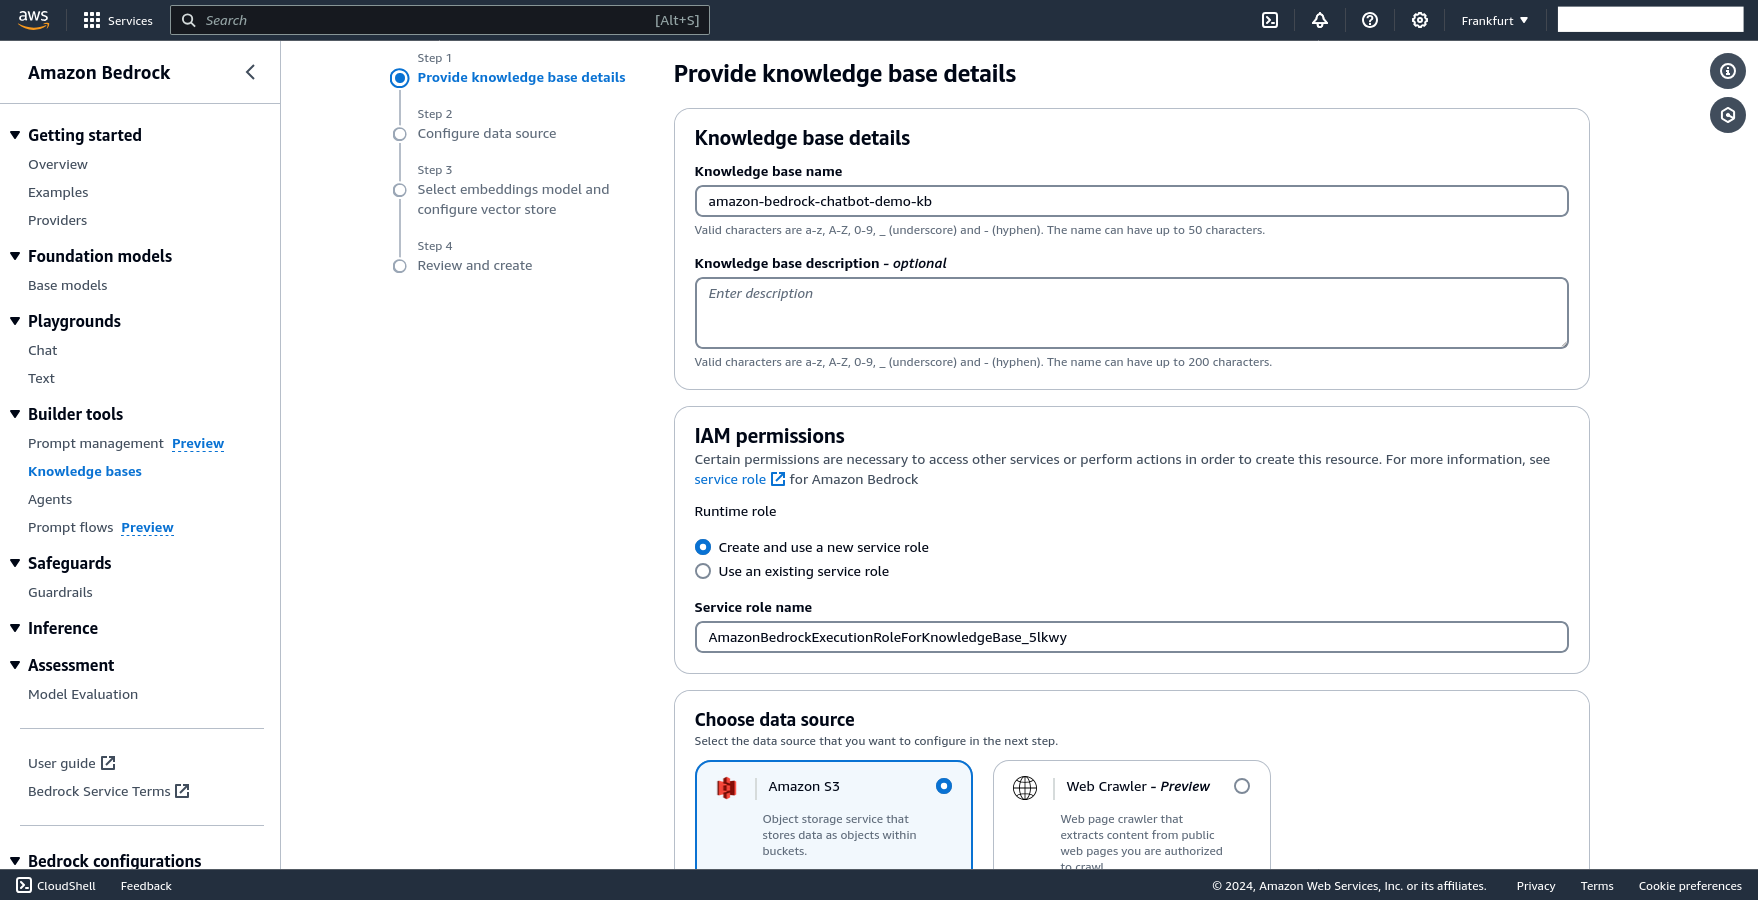Collapse the Builder tools section

(15, 414)
